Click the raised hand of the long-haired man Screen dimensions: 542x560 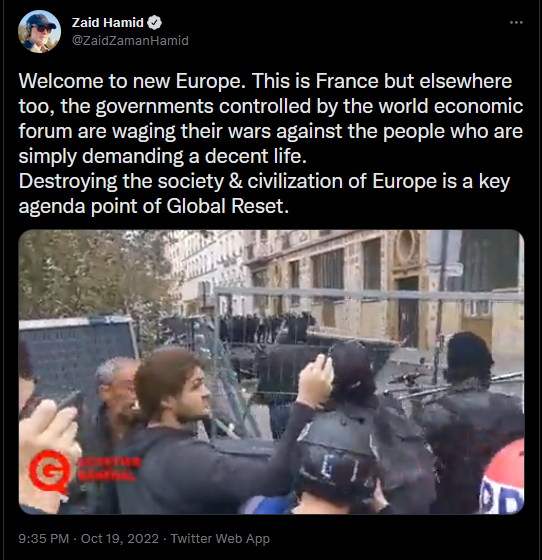coord(316,380)
